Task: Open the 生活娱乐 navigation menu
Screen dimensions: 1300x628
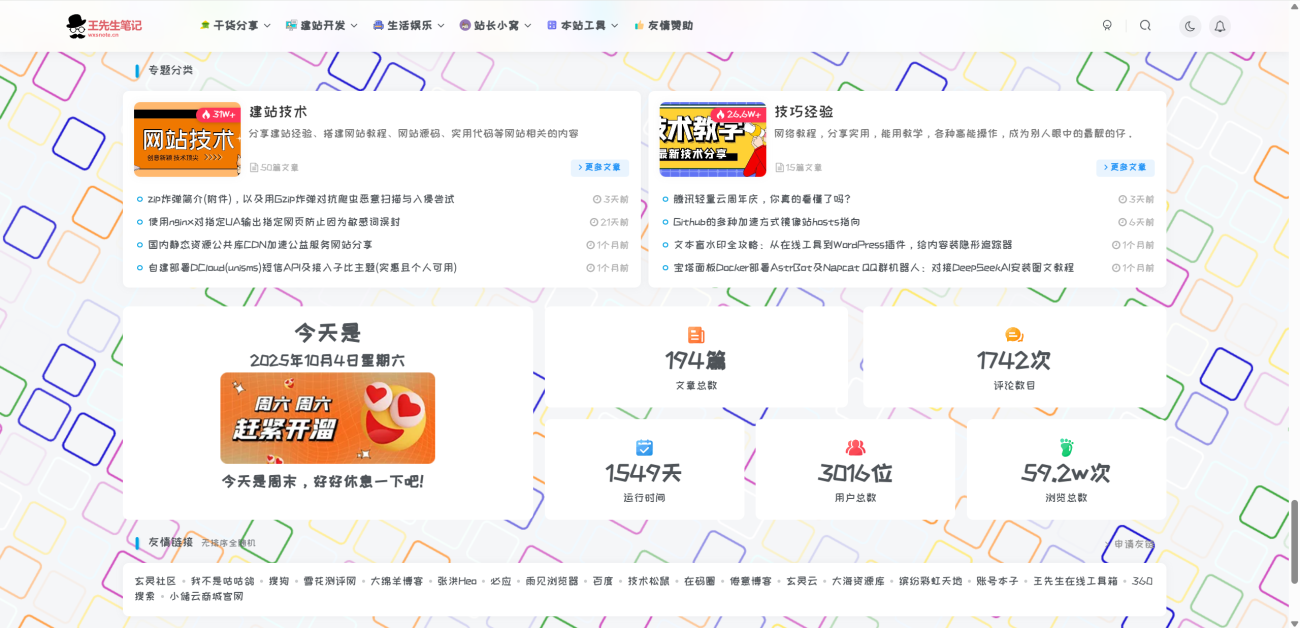Action: pyautogui.click(x=408, y=26)
